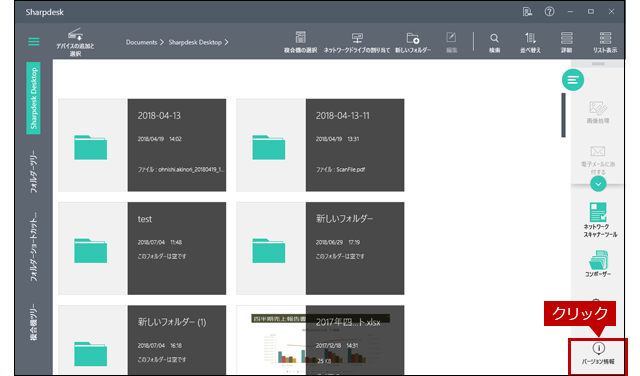Viewport: 640px width, 376px height.
Task: Click chevron after Documents breadcrumb
Action: tap(162, 42)
